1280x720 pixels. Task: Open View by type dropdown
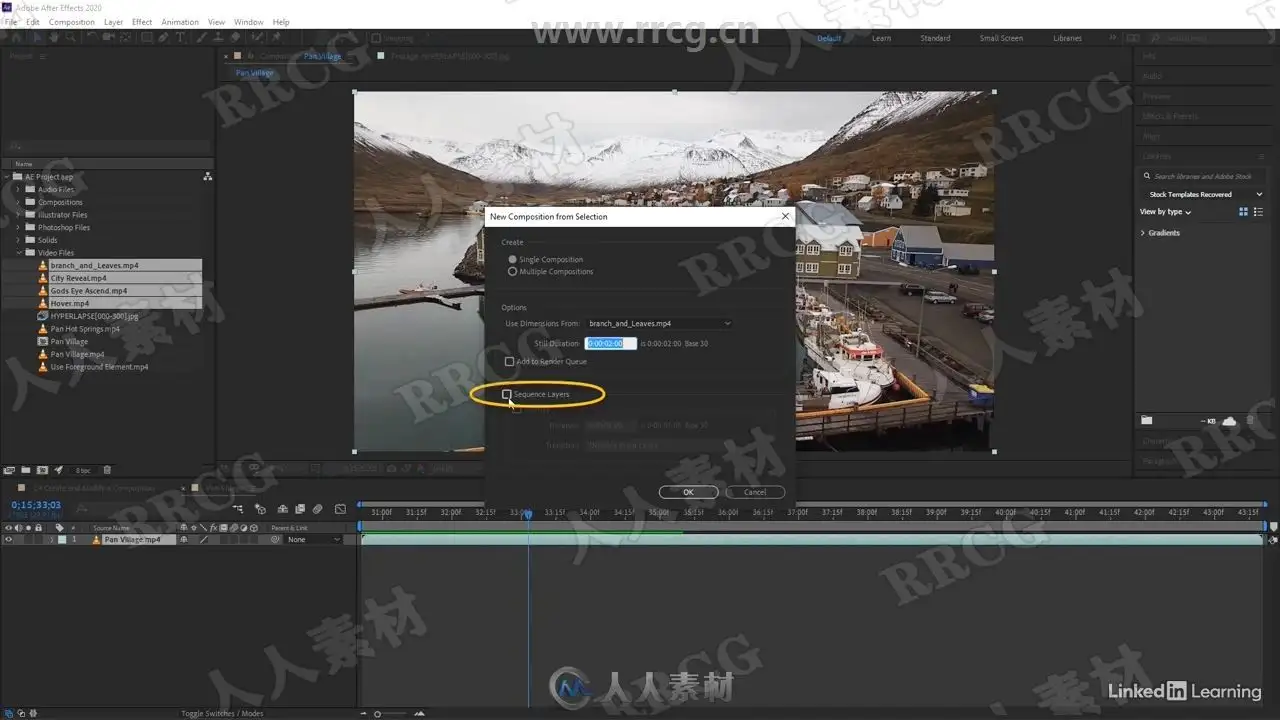click(x=1165, y=212)
